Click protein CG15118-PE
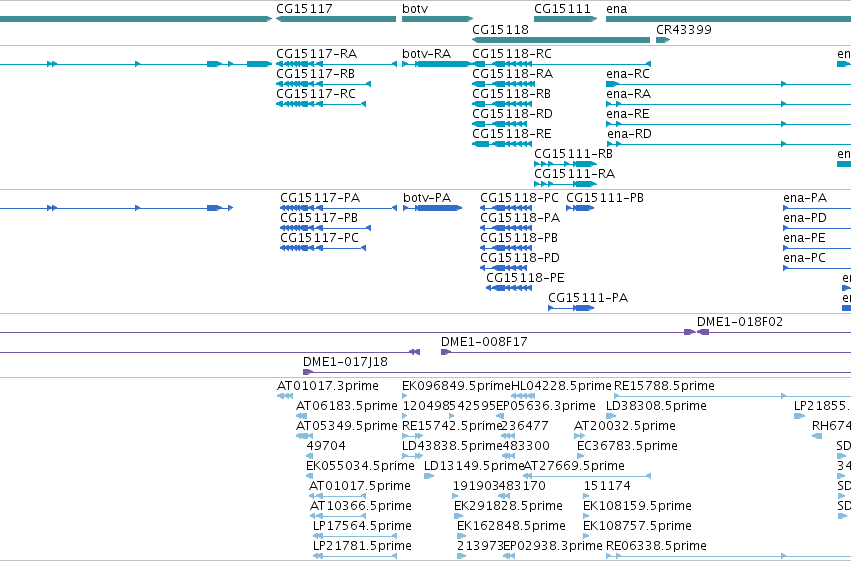The width and height of the screenshot is (851, 561). (509, 288)
